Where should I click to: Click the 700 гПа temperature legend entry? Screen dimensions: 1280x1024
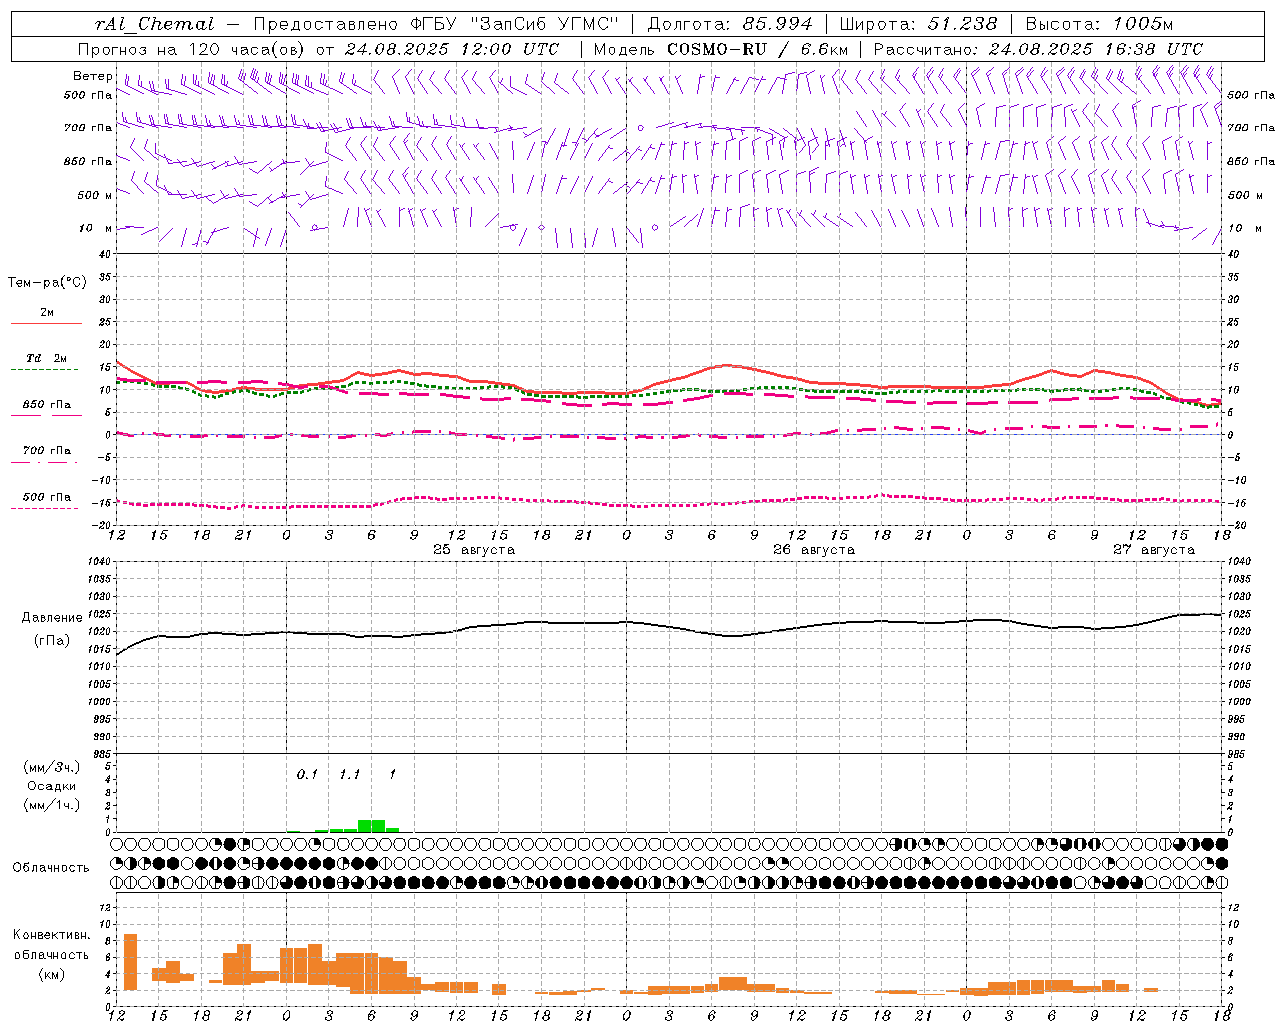(x=47, y=451)
